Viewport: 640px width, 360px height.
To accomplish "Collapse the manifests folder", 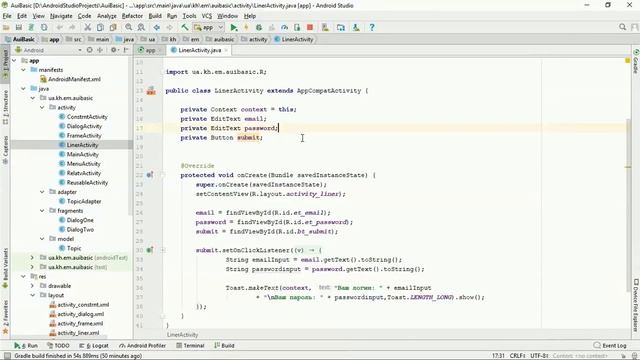I will (x=23, y=70).
